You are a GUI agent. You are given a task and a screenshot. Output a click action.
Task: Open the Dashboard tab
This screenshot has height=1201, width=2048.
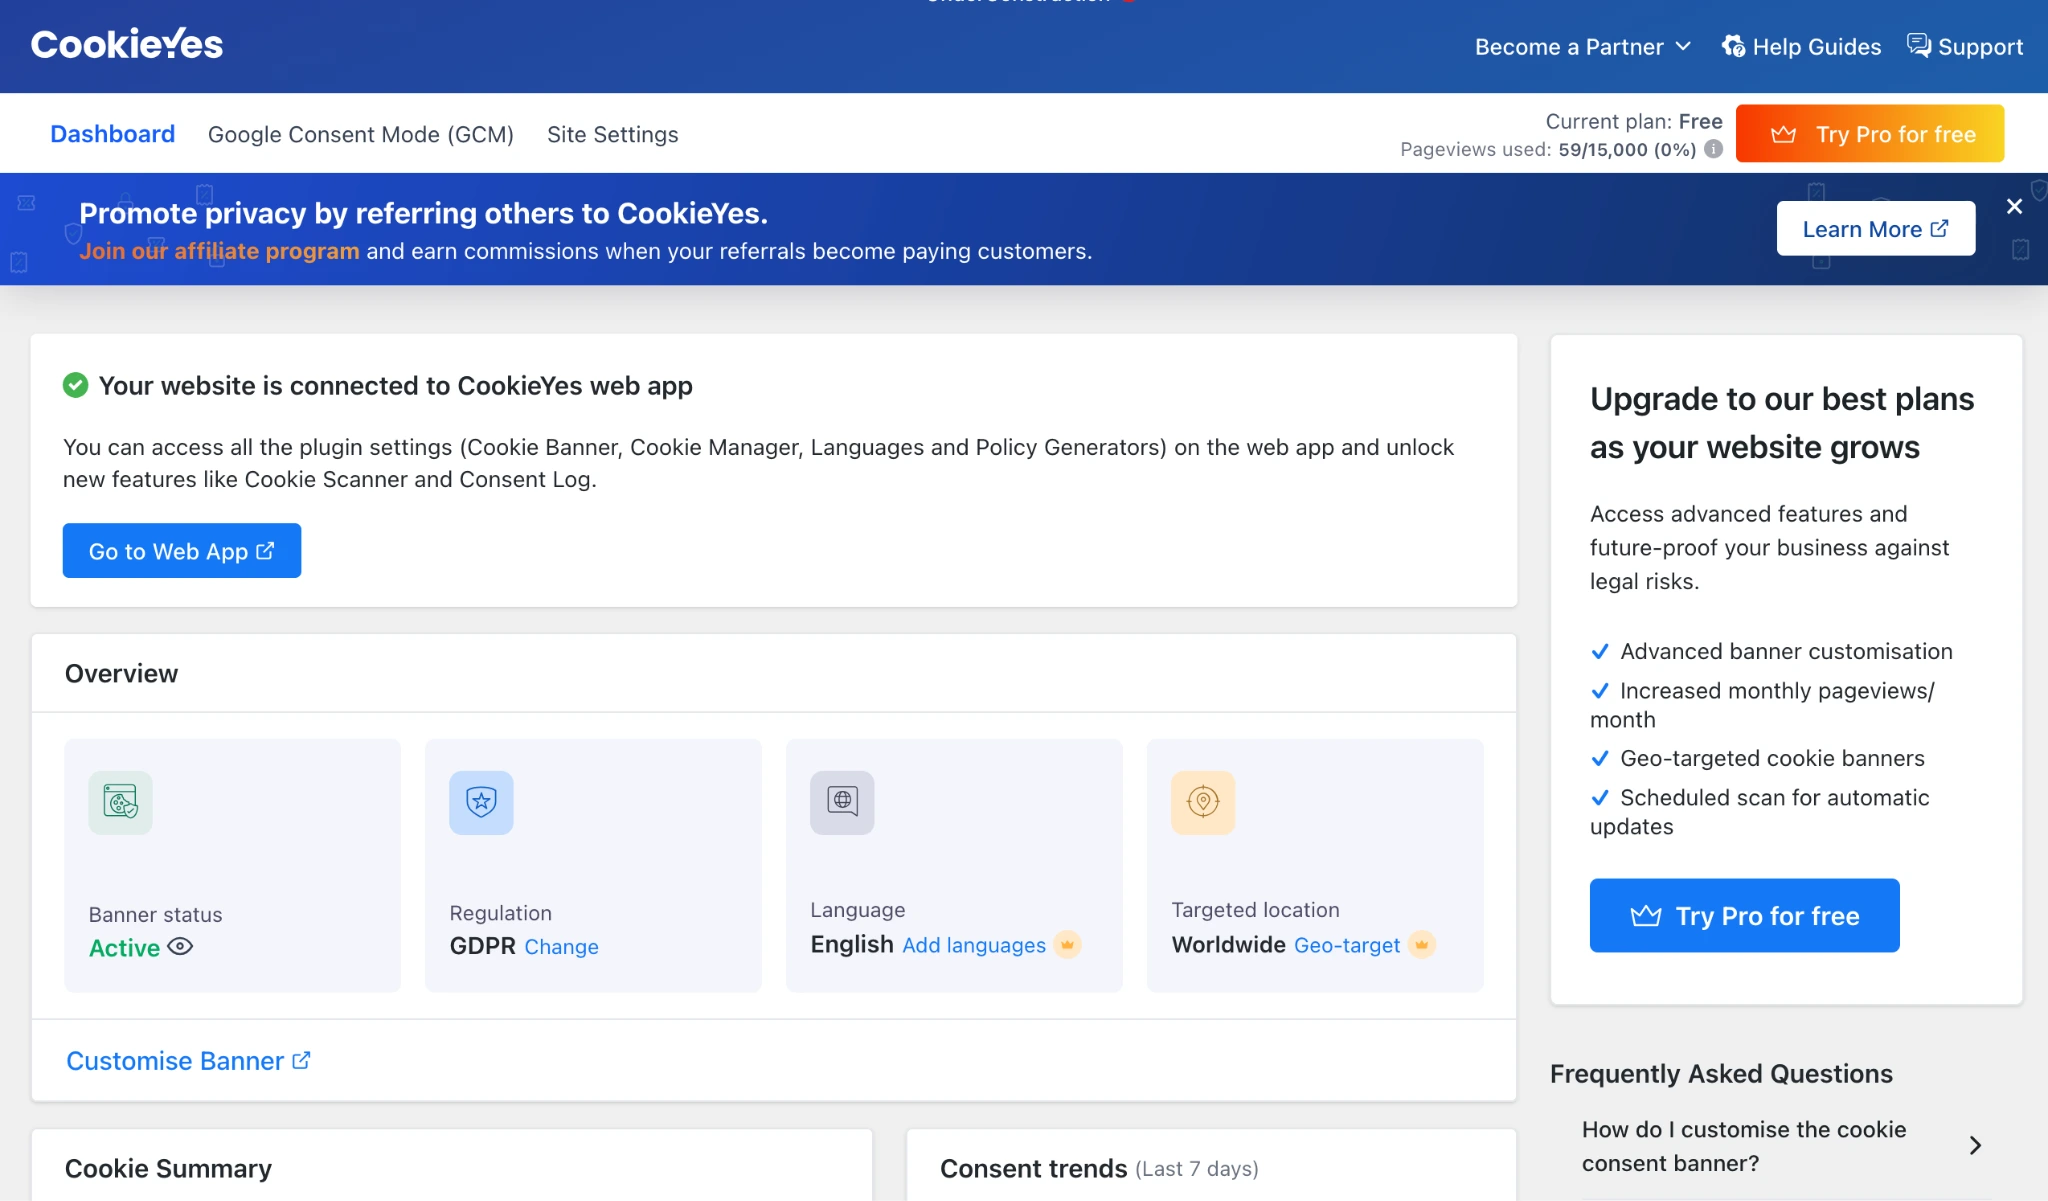pos(112,134)
